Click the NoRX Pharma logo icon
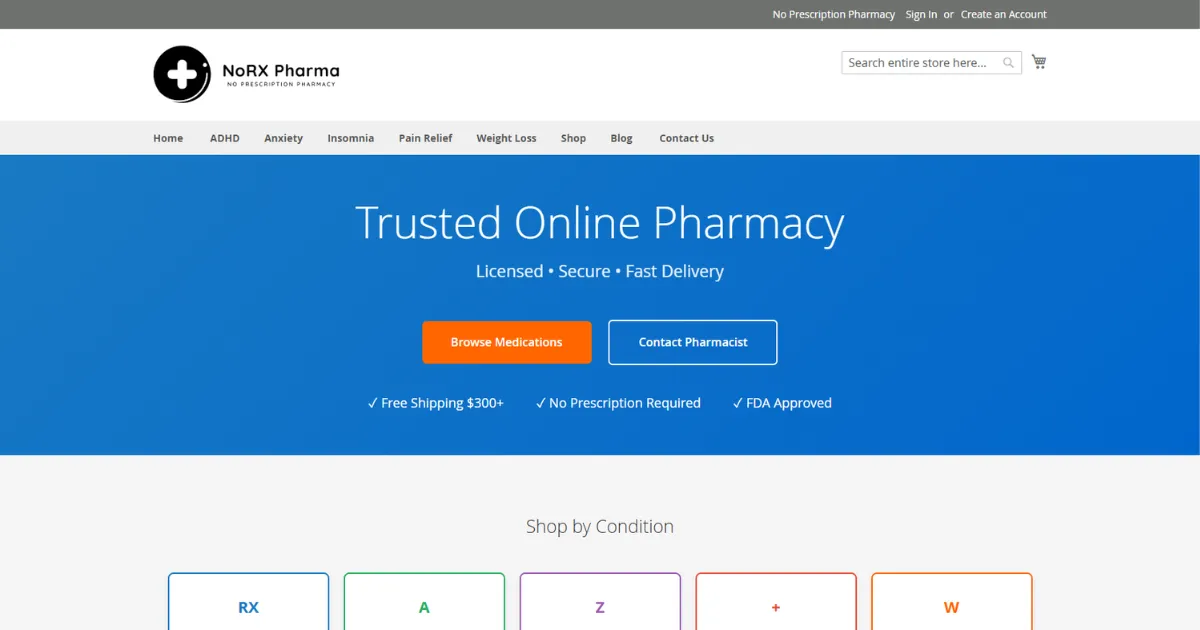Image resolution: width=1200 pixels, height=630 pixels. point(182,74)
